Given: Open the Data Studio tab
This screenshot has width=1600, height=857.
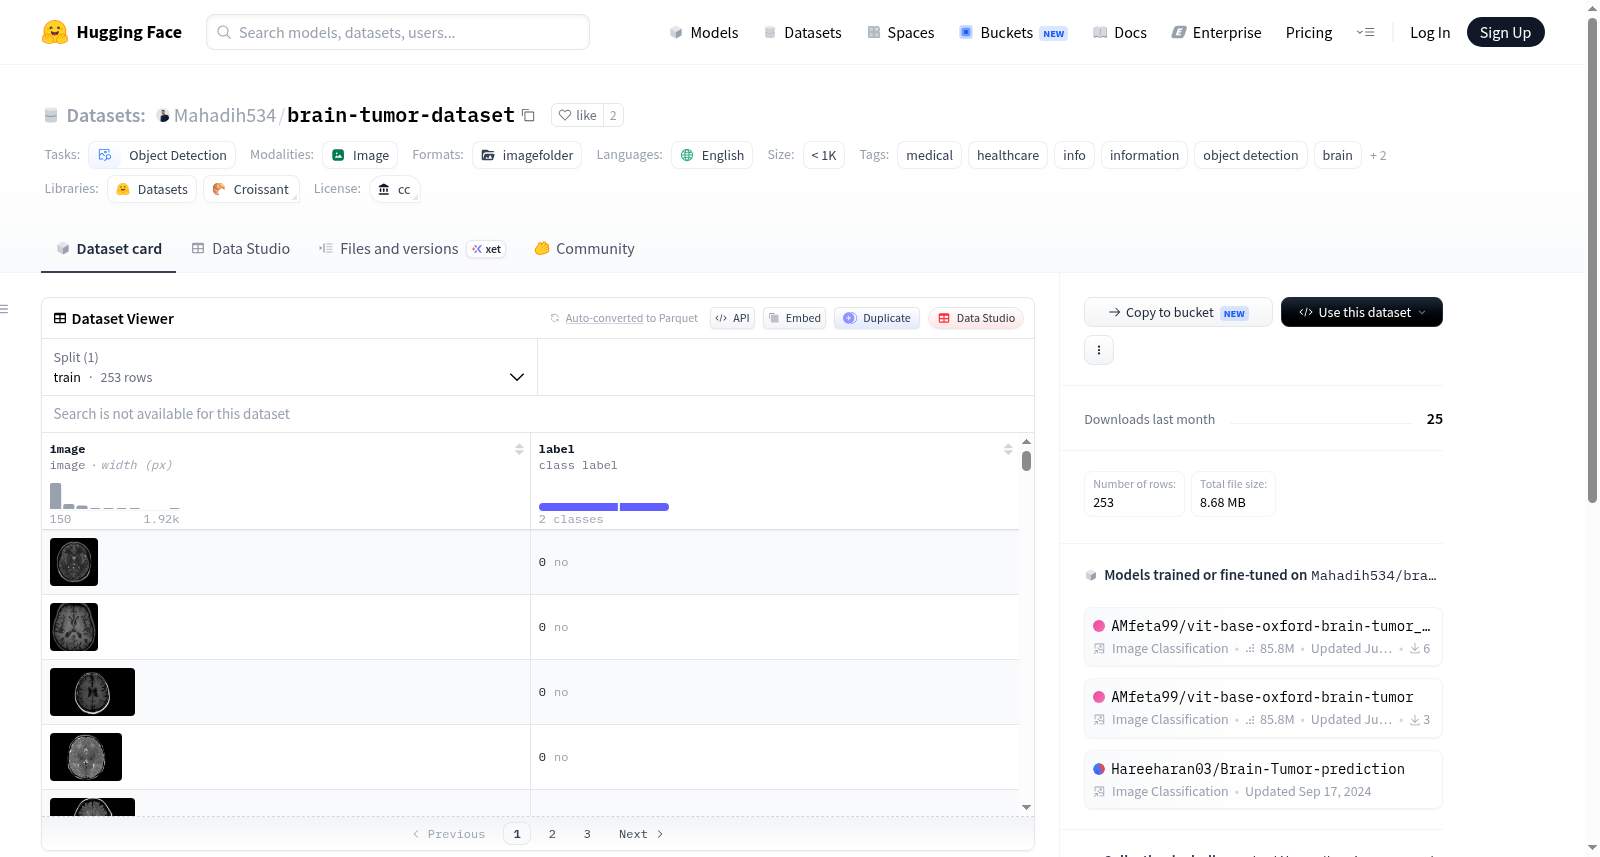Looking at the screenshot, I should click(240, 249).
